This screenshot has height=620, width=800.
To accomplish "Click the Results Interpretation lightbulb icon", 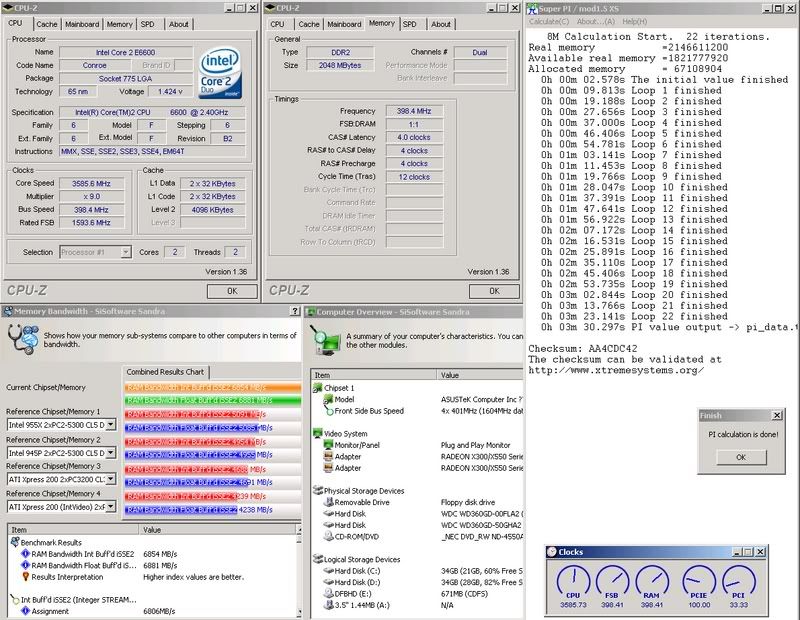I will tap(26, 577).
